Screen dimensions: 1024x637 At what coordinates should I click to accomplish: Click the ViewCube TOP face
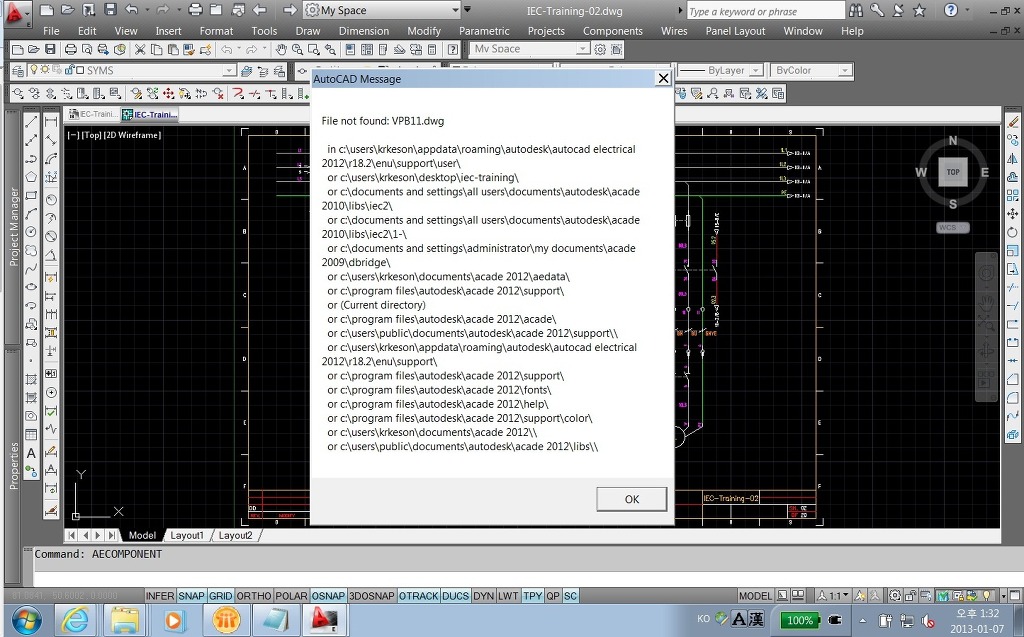(x=953, y=172)
